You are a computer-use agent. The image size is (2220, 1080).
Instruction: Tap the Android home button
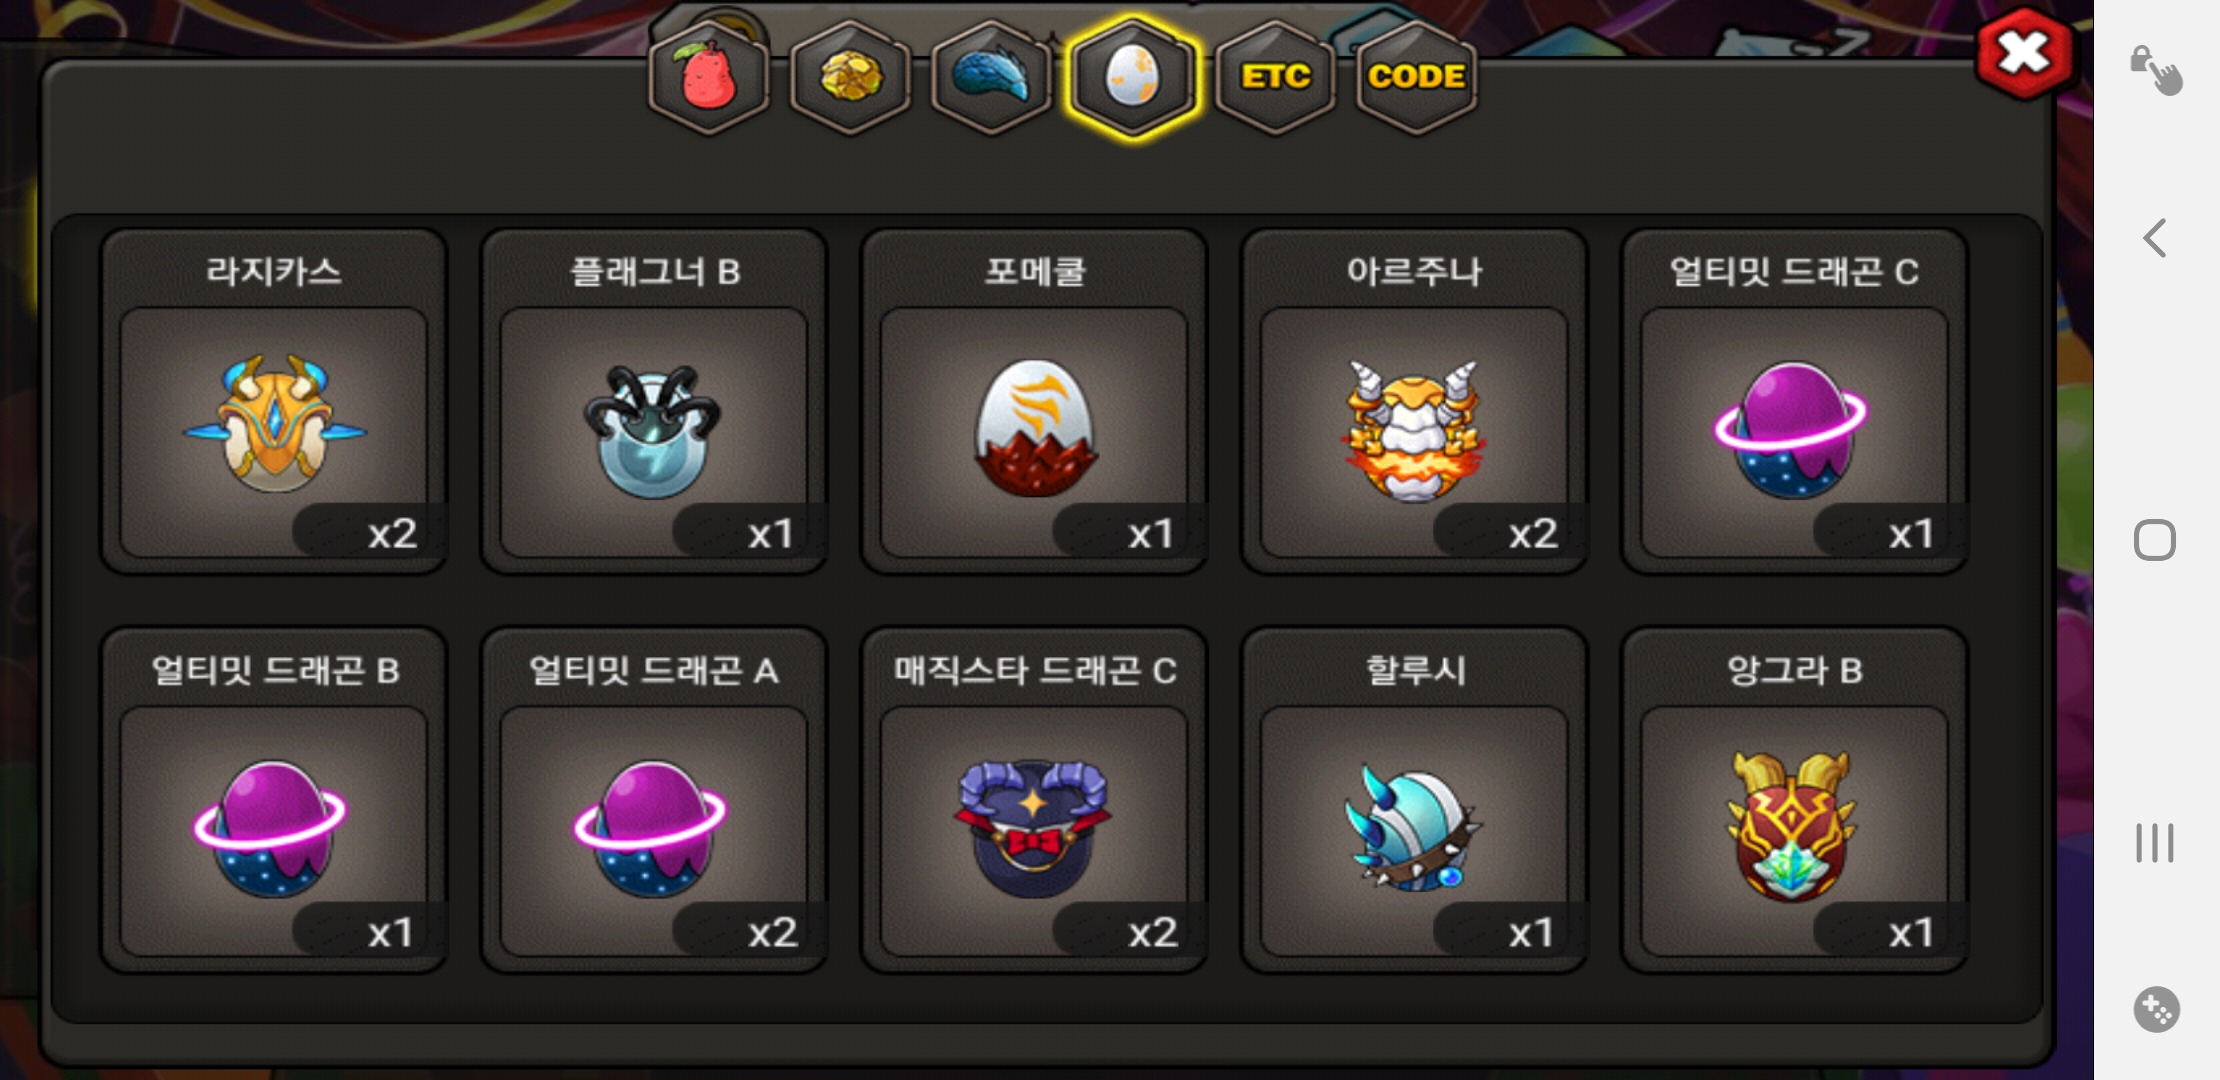pyautogui.click(x=2155, y=540)
